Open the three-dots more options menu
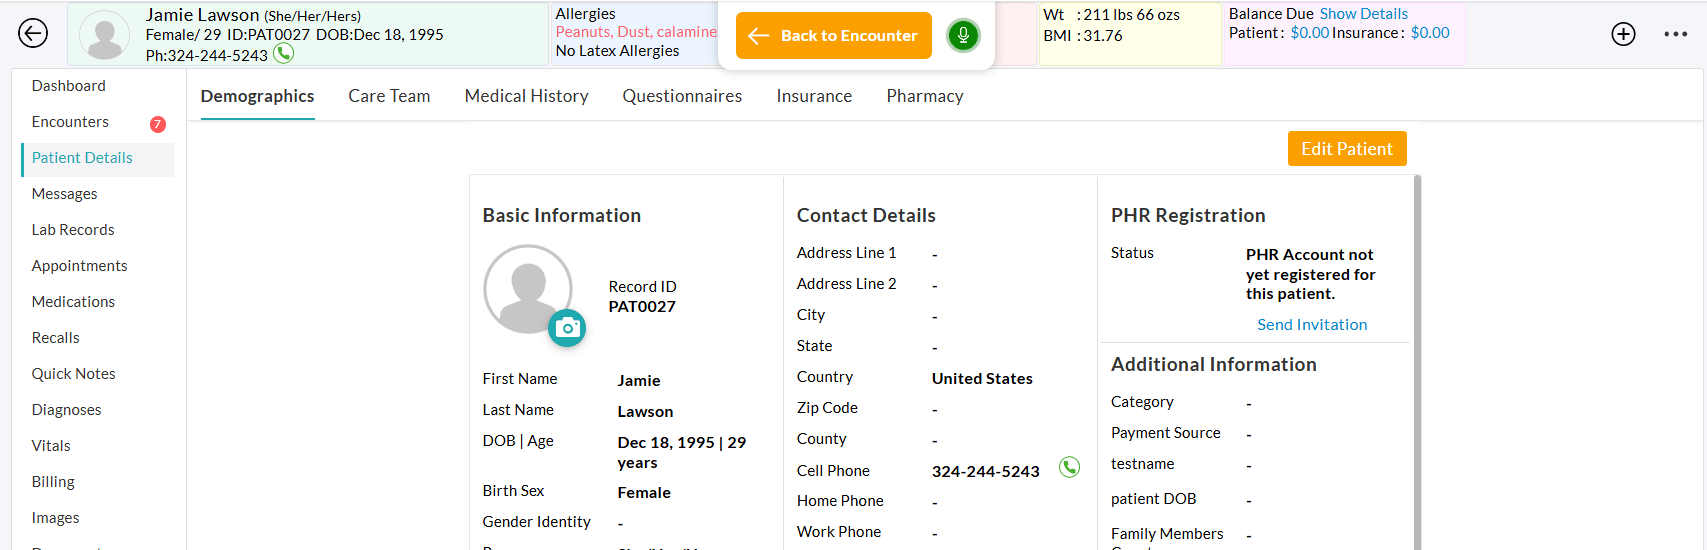The image size is (1707, 550). (1675, 34)
